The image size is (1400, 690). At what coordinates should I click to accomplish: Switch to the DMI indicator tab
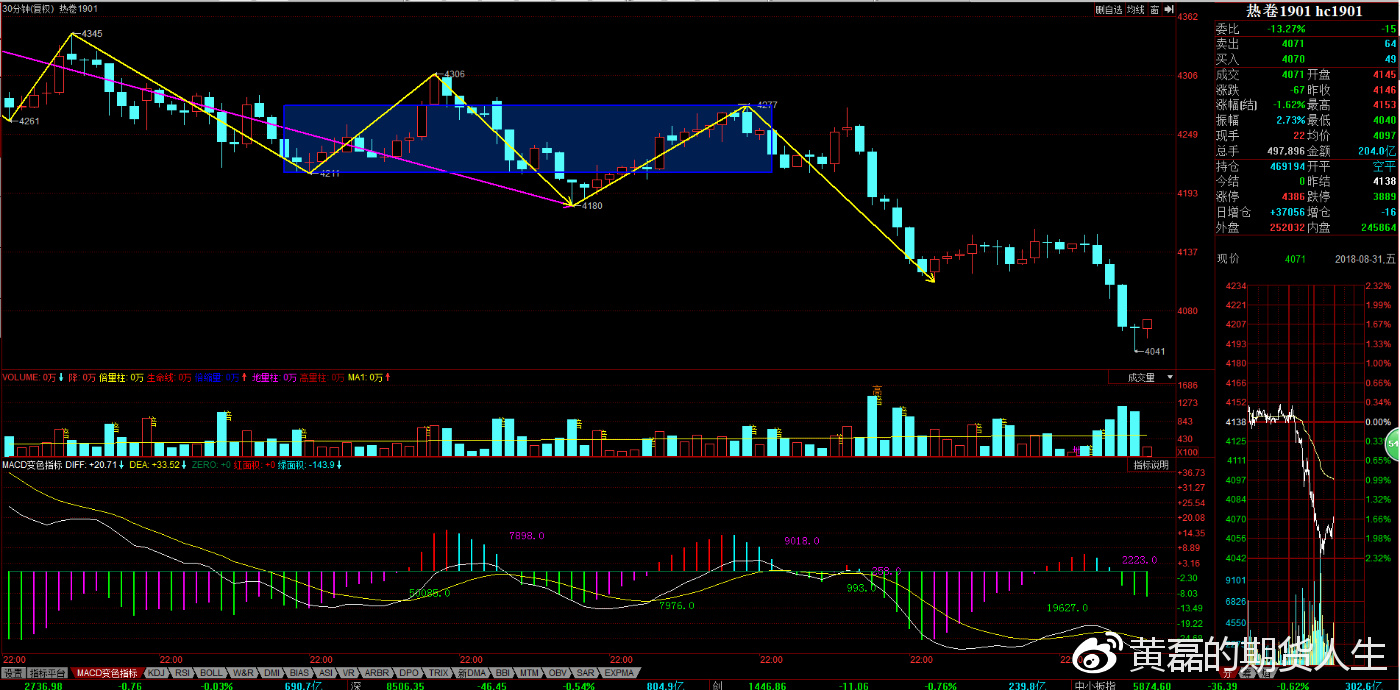coord(272,673)
